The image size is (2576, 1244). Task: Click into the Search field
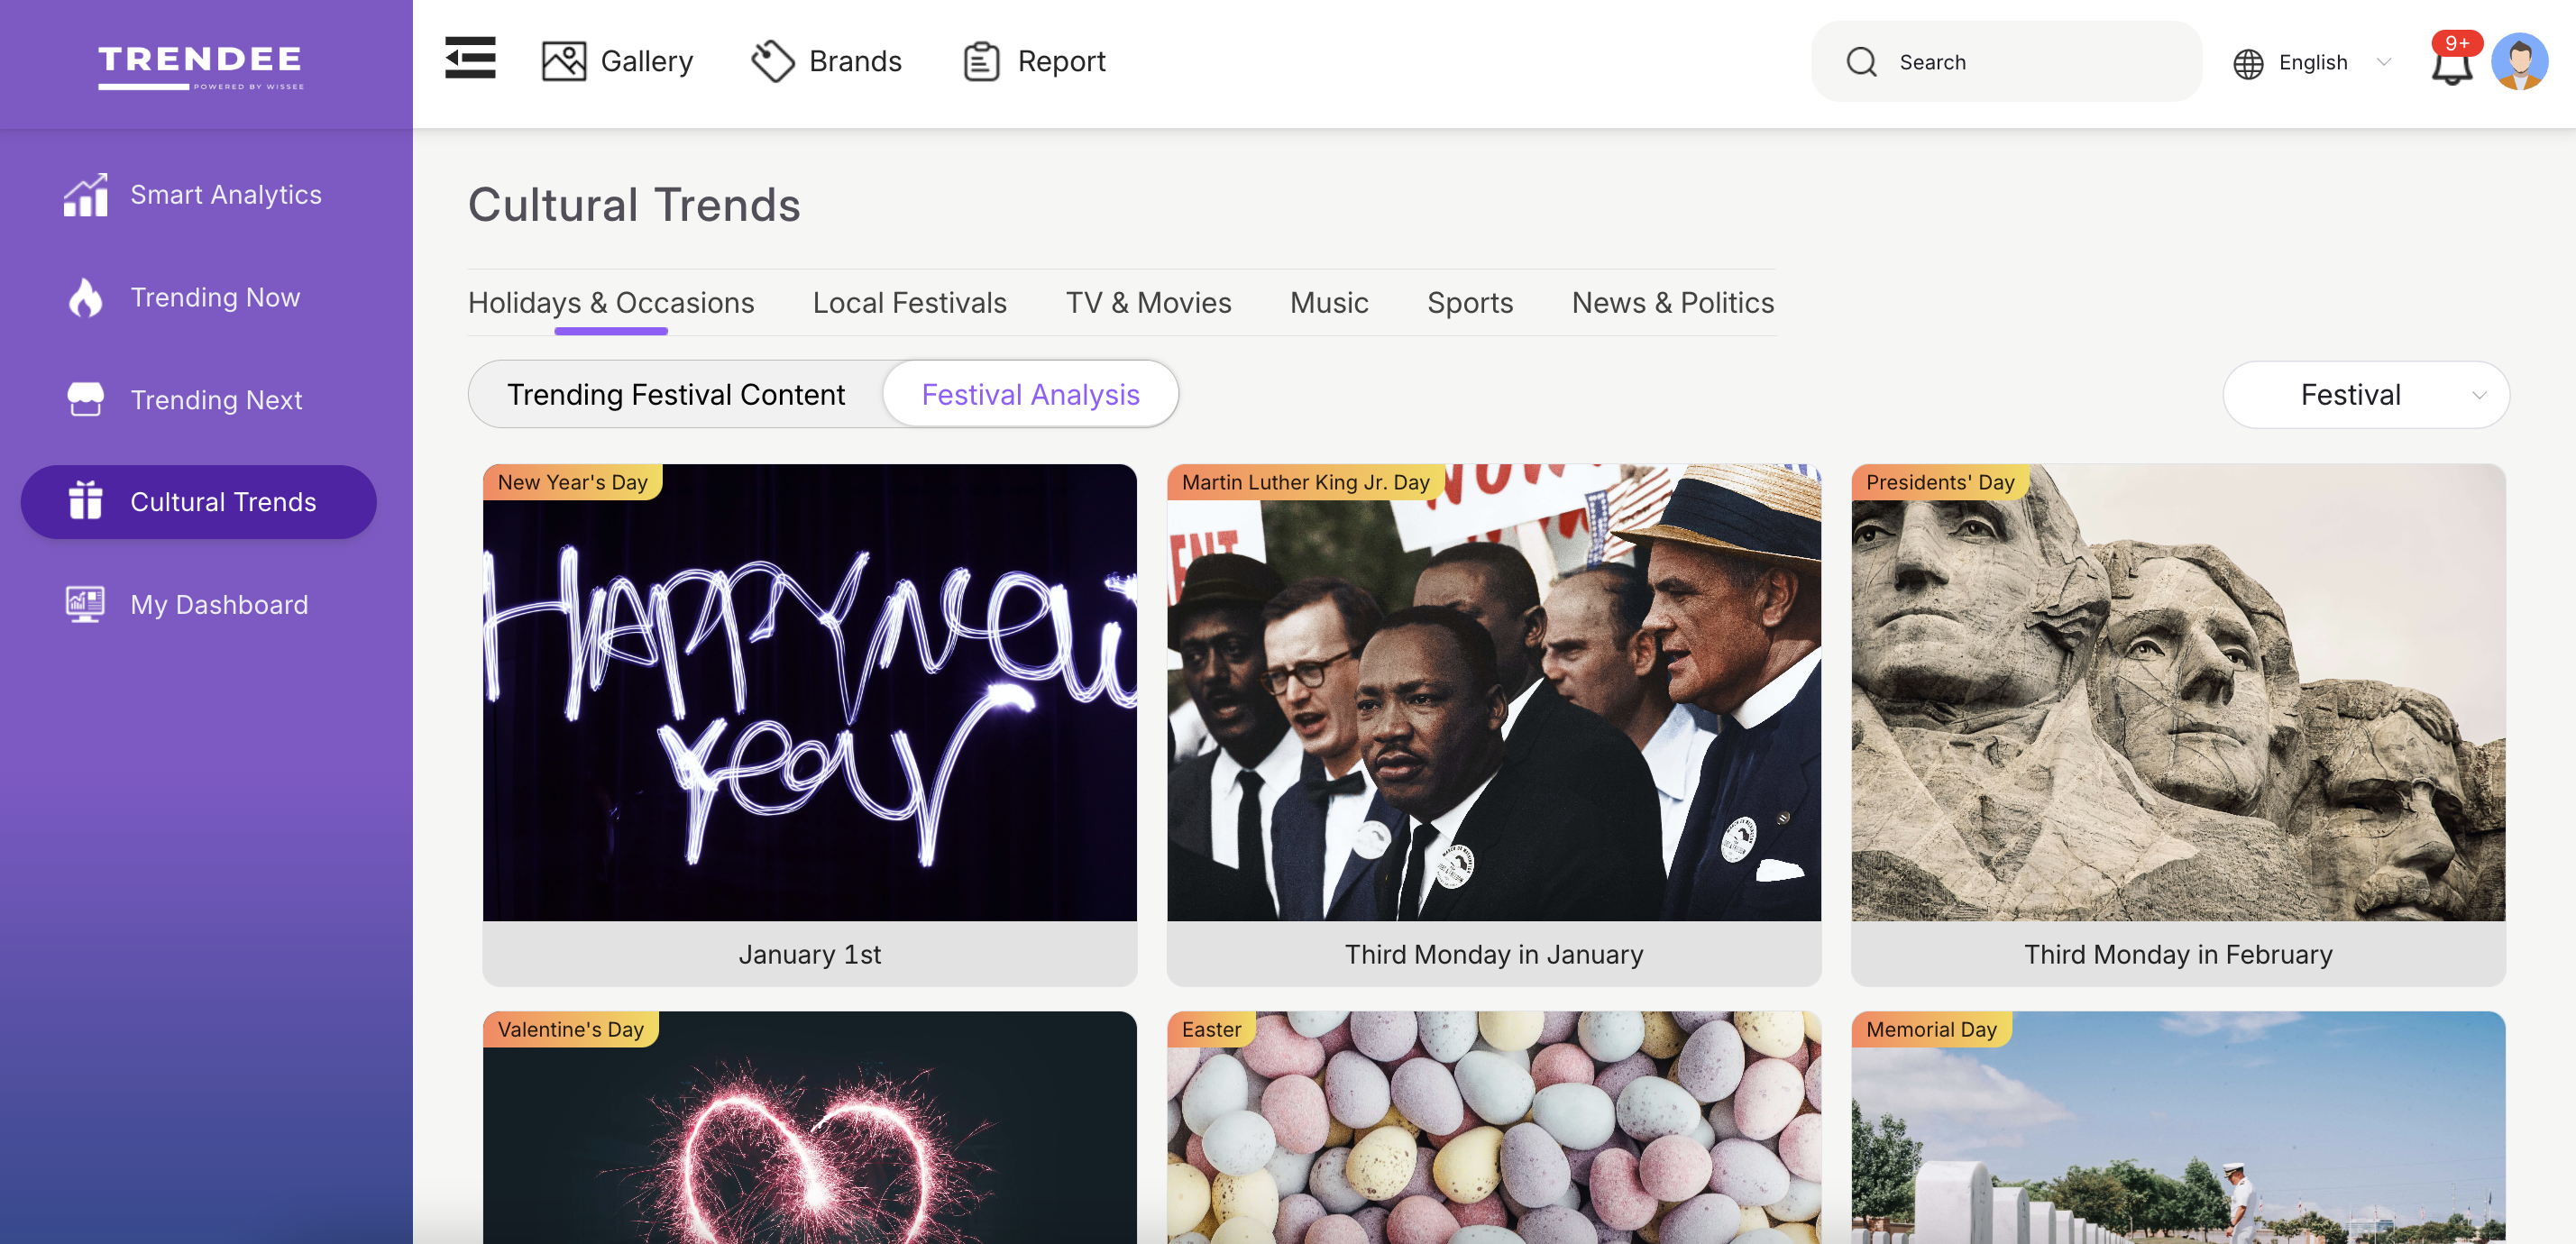(2006, 62)
